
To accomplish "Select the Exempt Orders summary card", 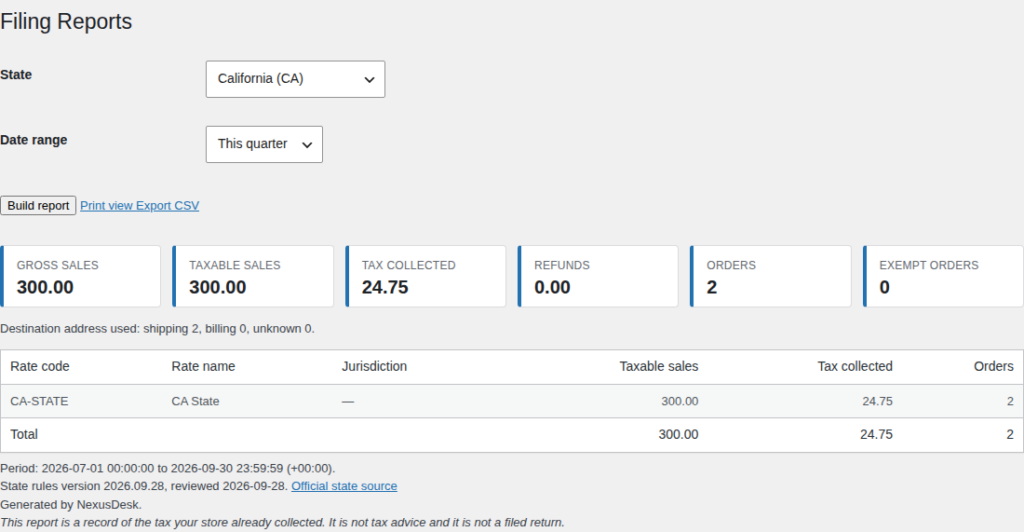I will coord(943,276).
